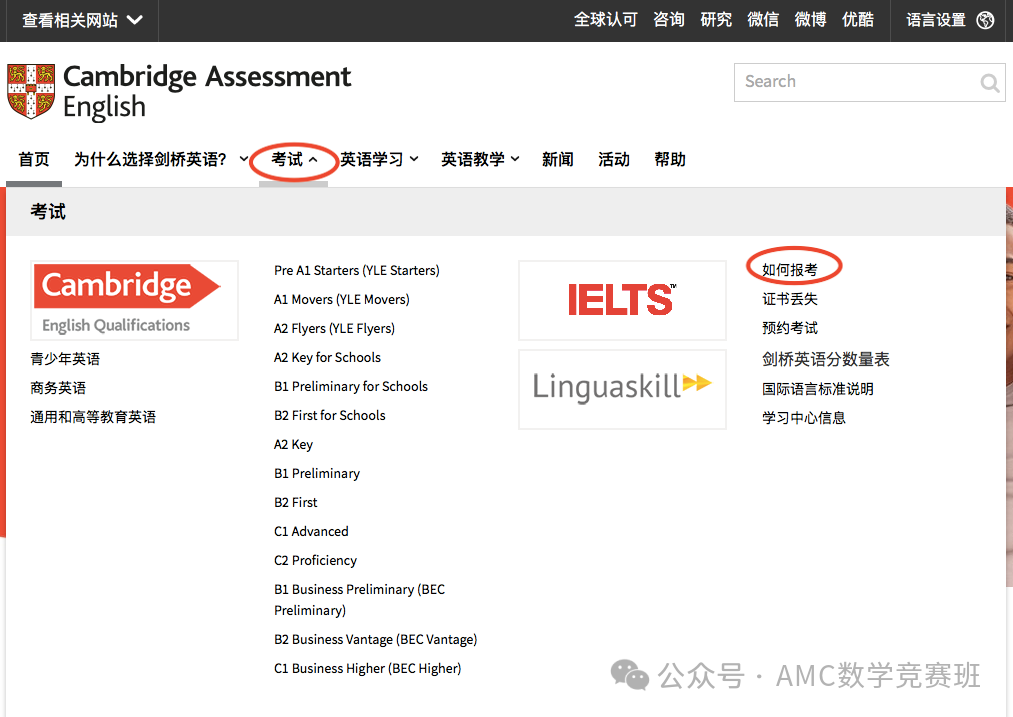Select B2 Business Vantage (BEC Vantage)

[x=375, y=639]
